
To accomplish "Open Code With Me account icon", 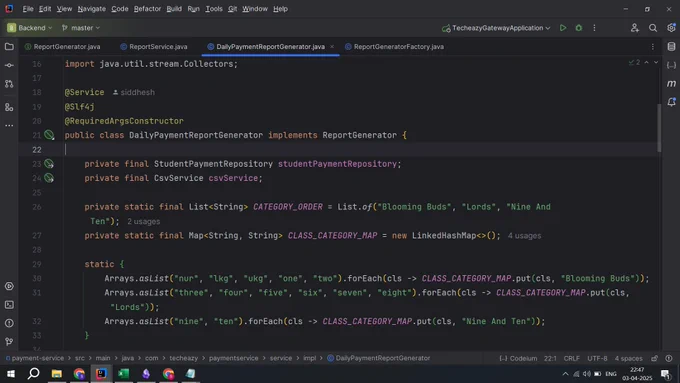I will [x=634, y=28].
